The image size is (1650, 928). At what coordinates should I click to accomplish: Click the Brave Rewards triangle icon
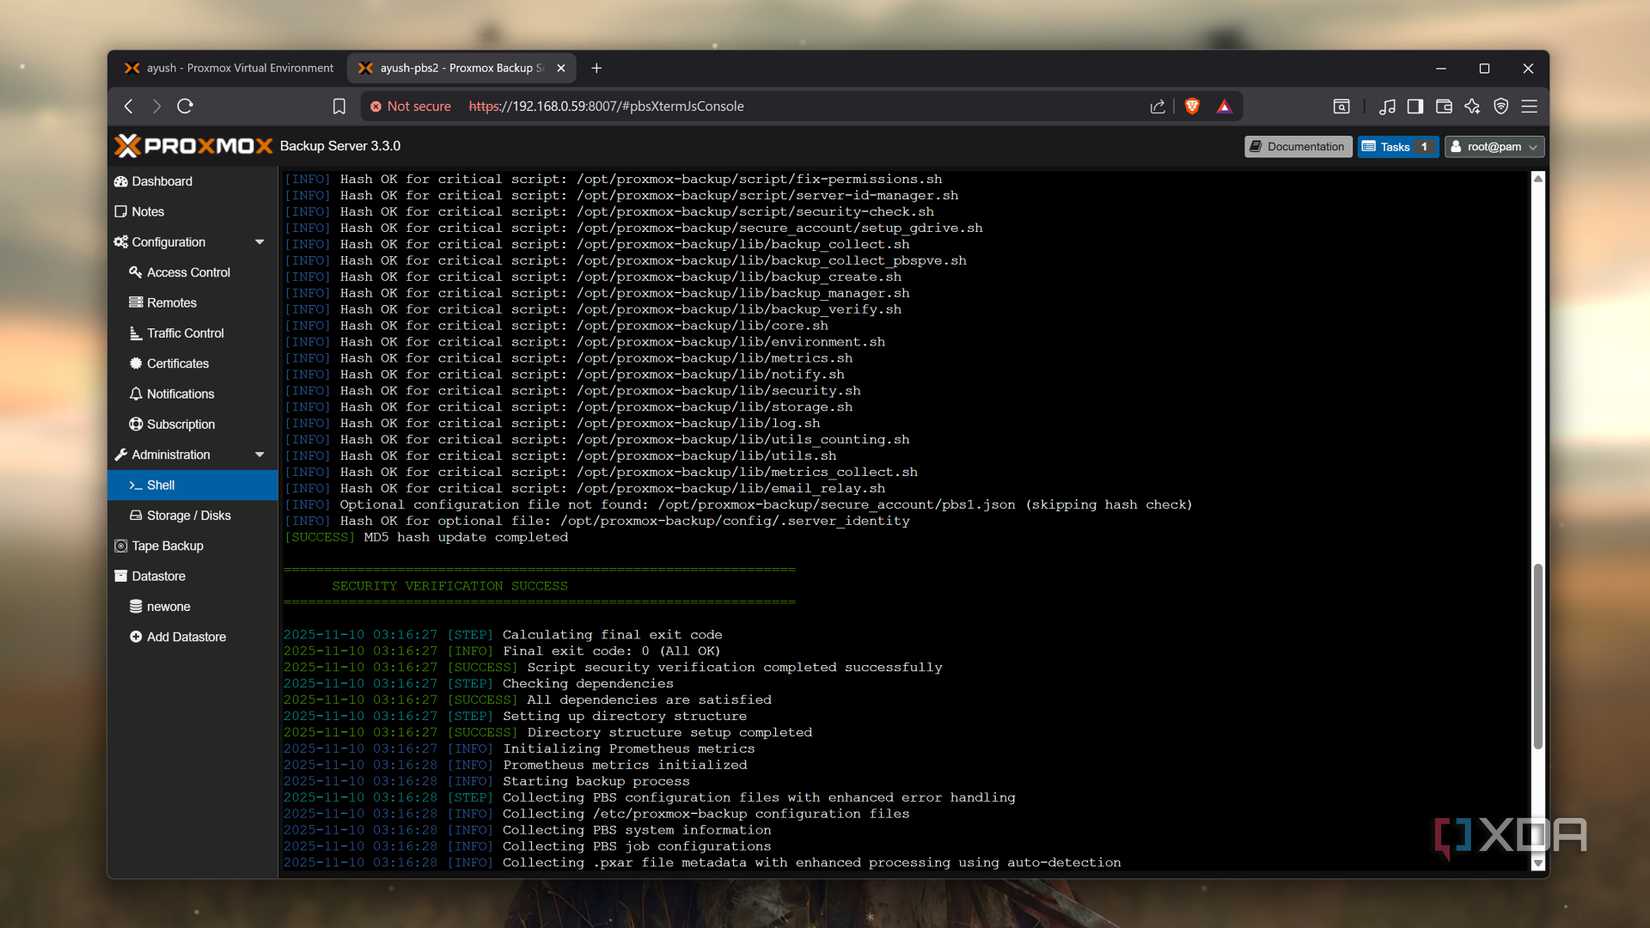point(1224,106)
